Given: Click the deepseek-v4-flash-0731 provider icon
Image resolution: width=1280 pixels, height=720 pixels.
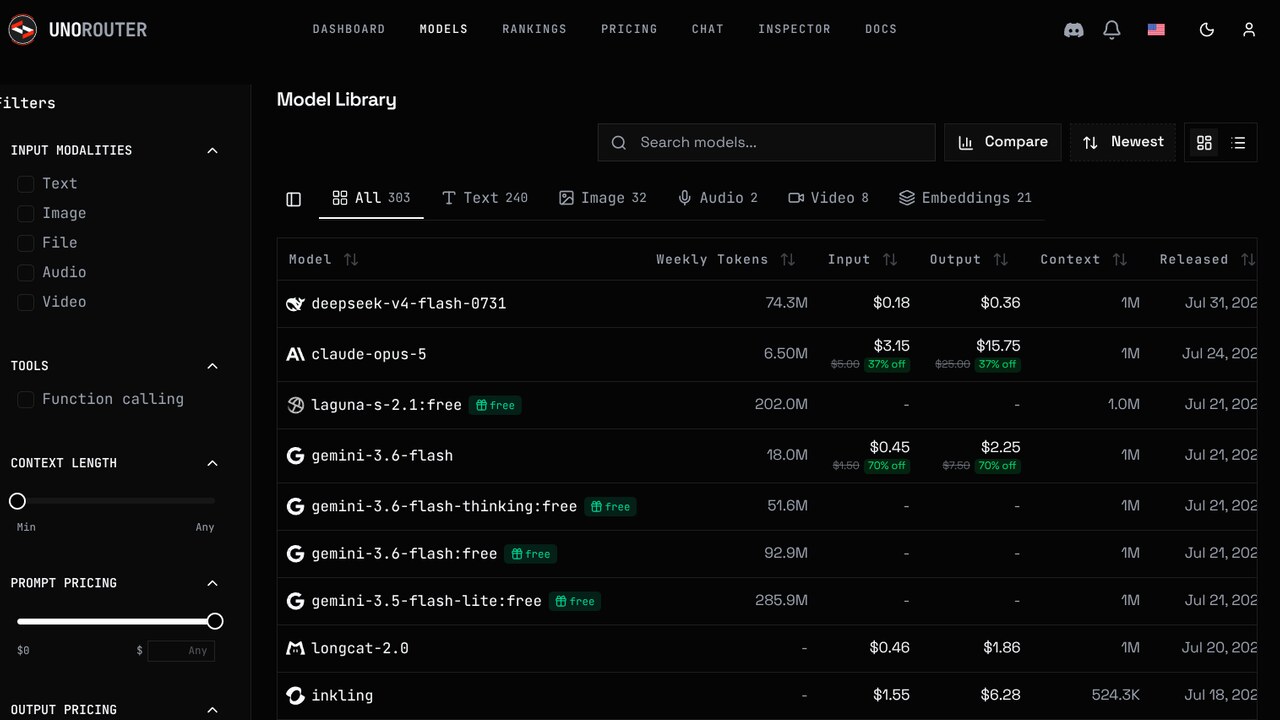Looking at the screenshot, I should pyautogui.click(x=295, y=304).
